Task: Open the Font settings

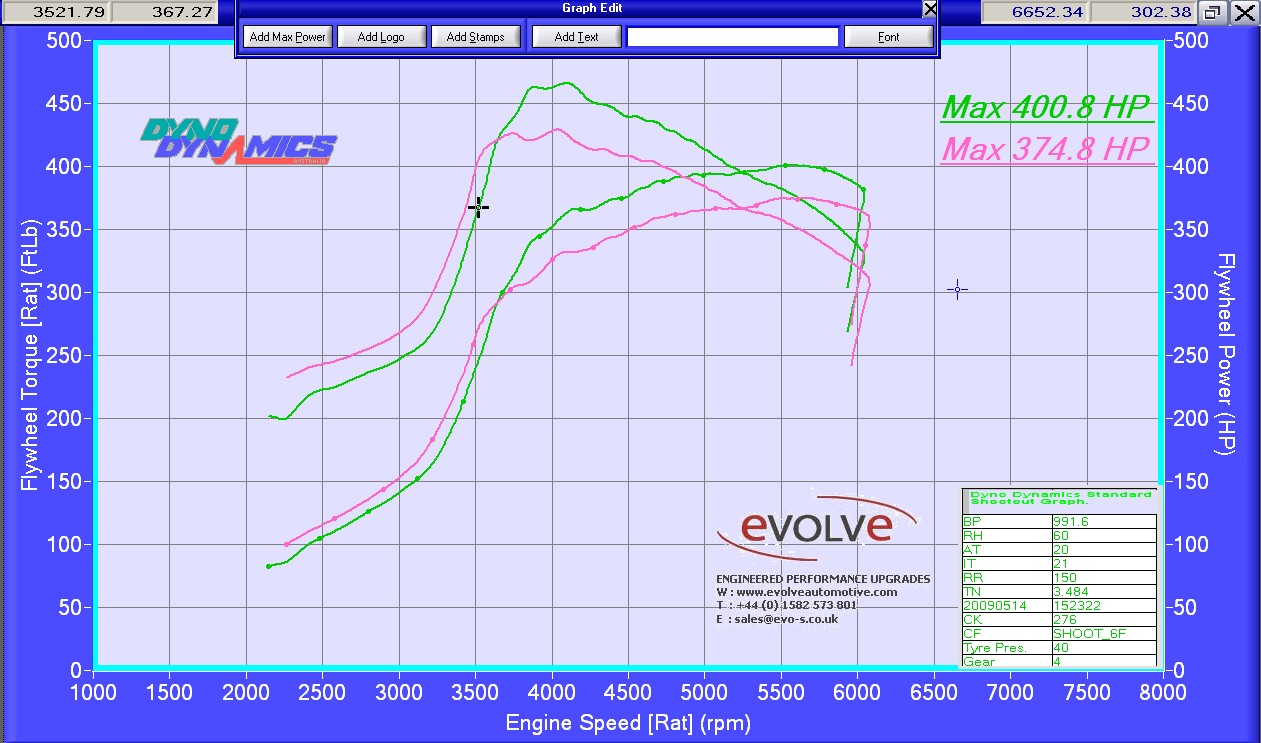Action: coord(888,36)
